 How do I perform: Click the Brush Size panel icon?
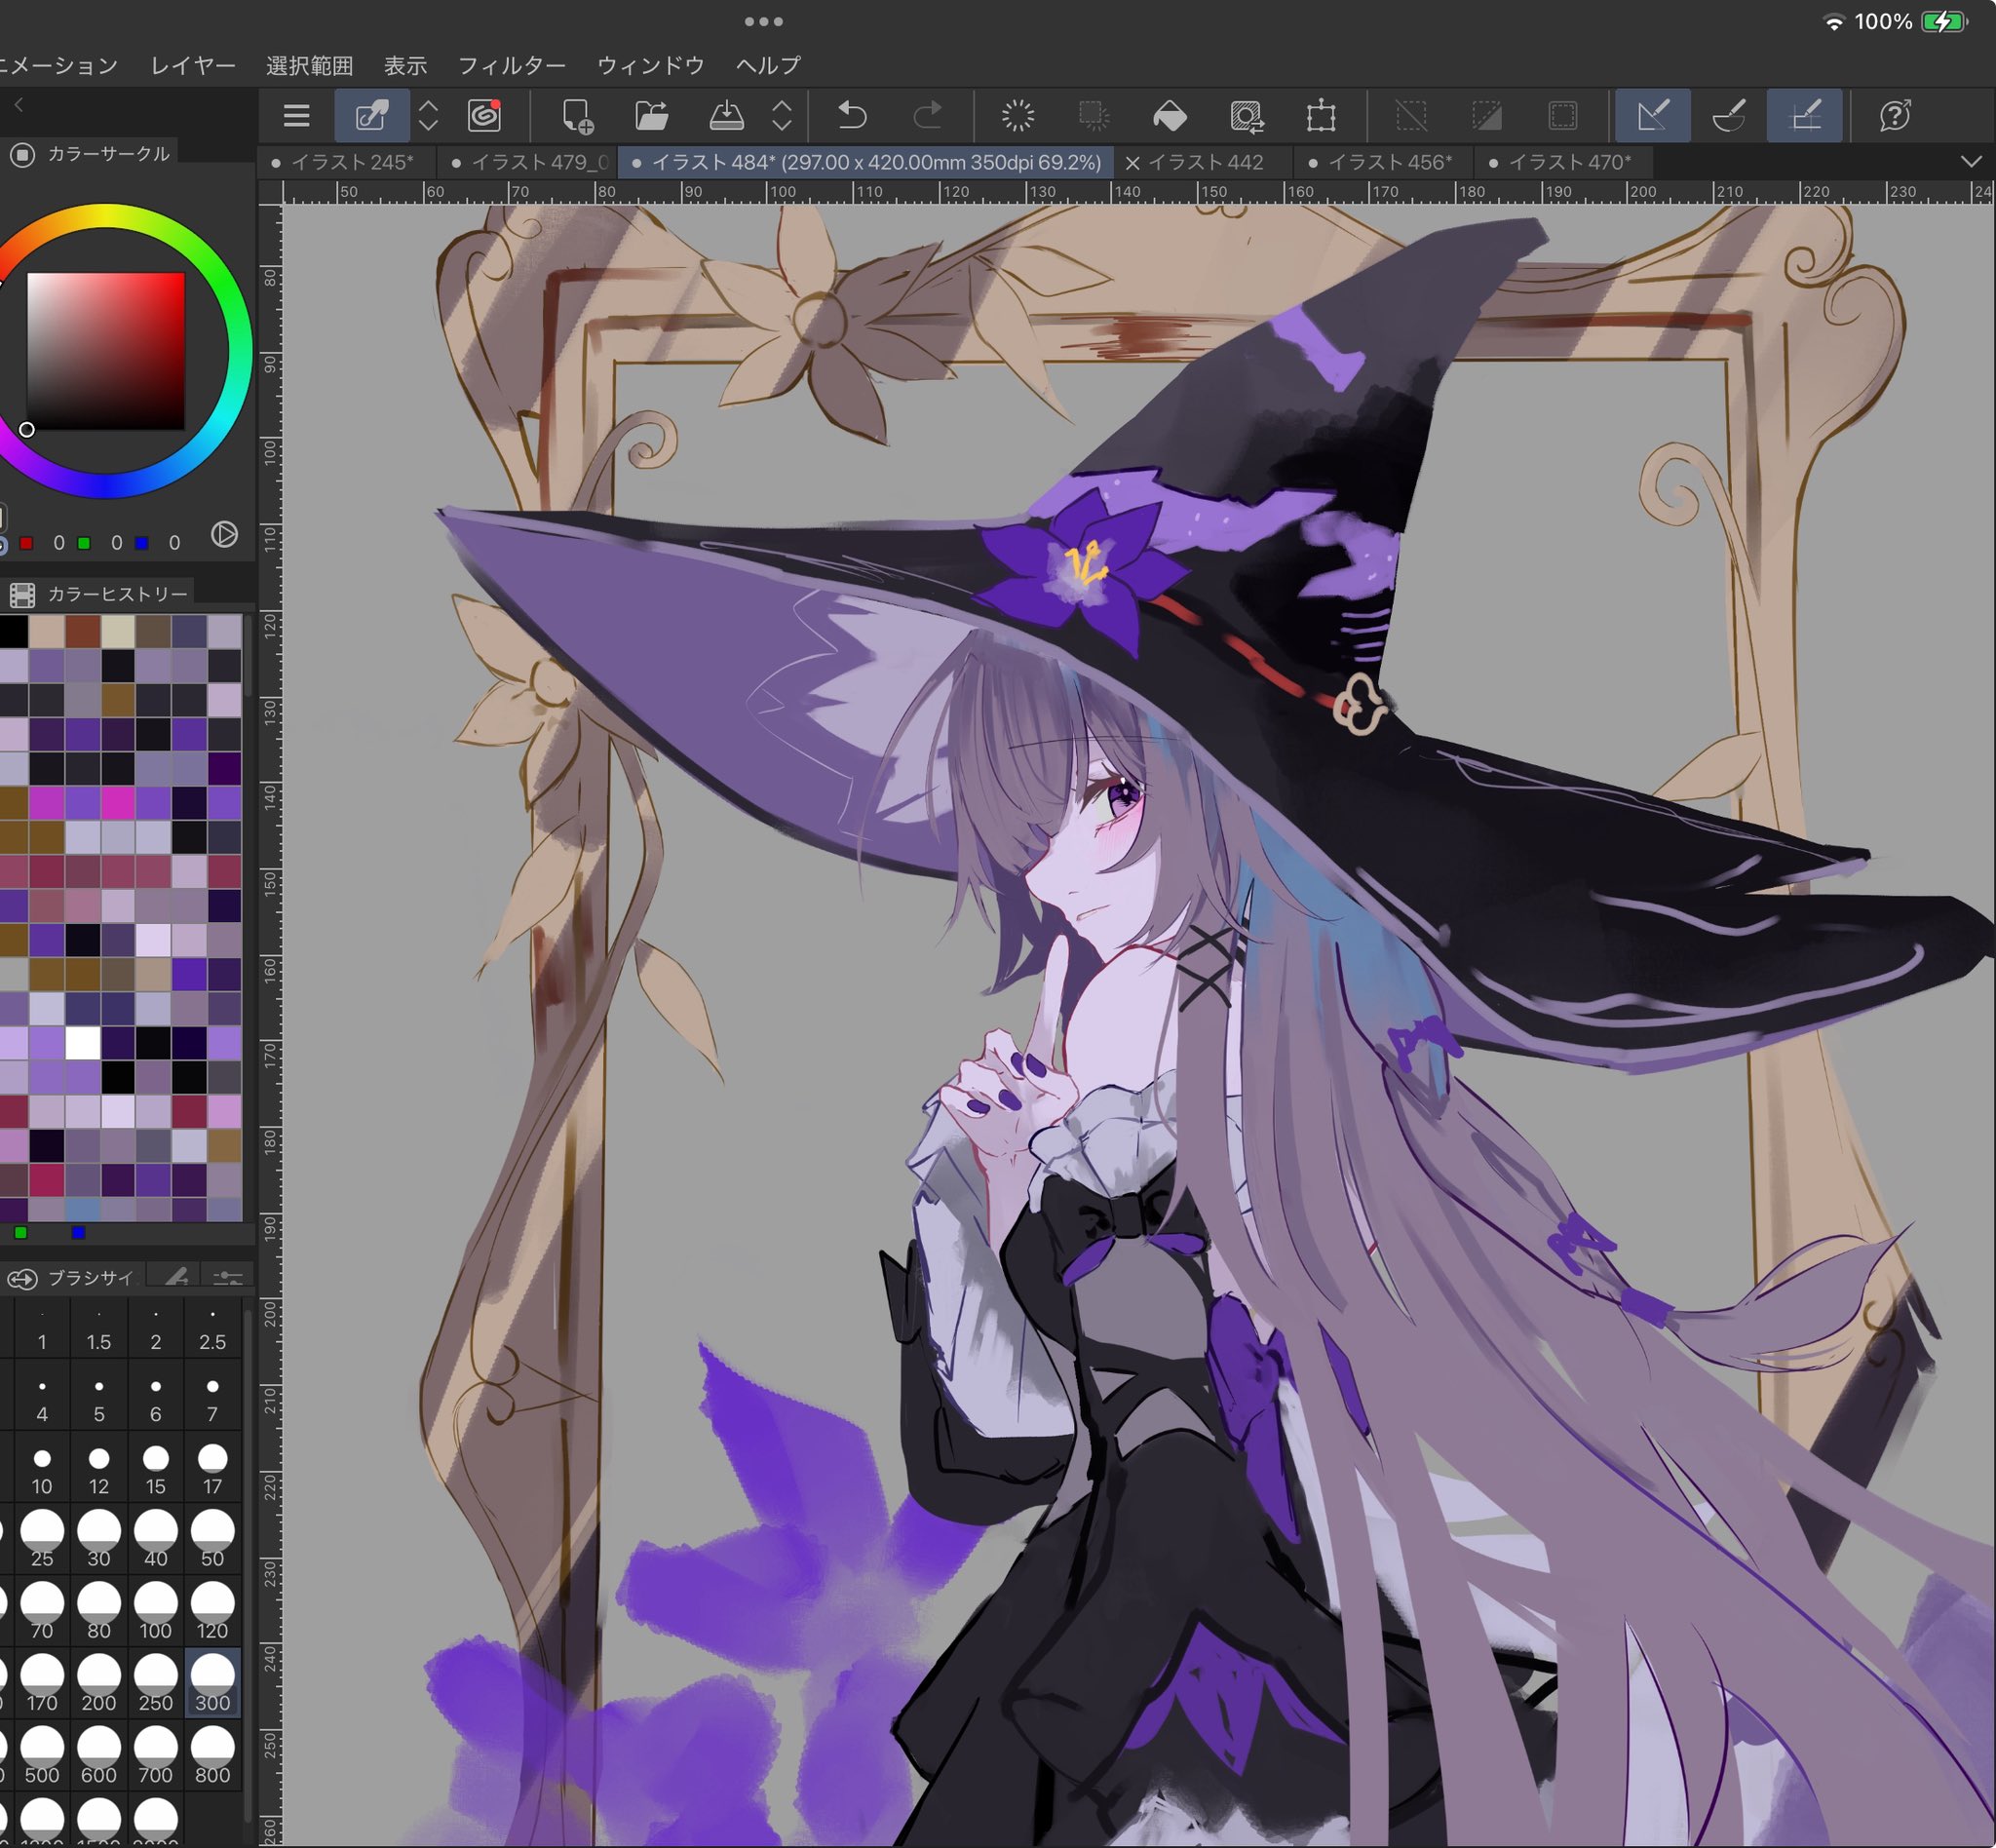click(x=22, y=1278)
